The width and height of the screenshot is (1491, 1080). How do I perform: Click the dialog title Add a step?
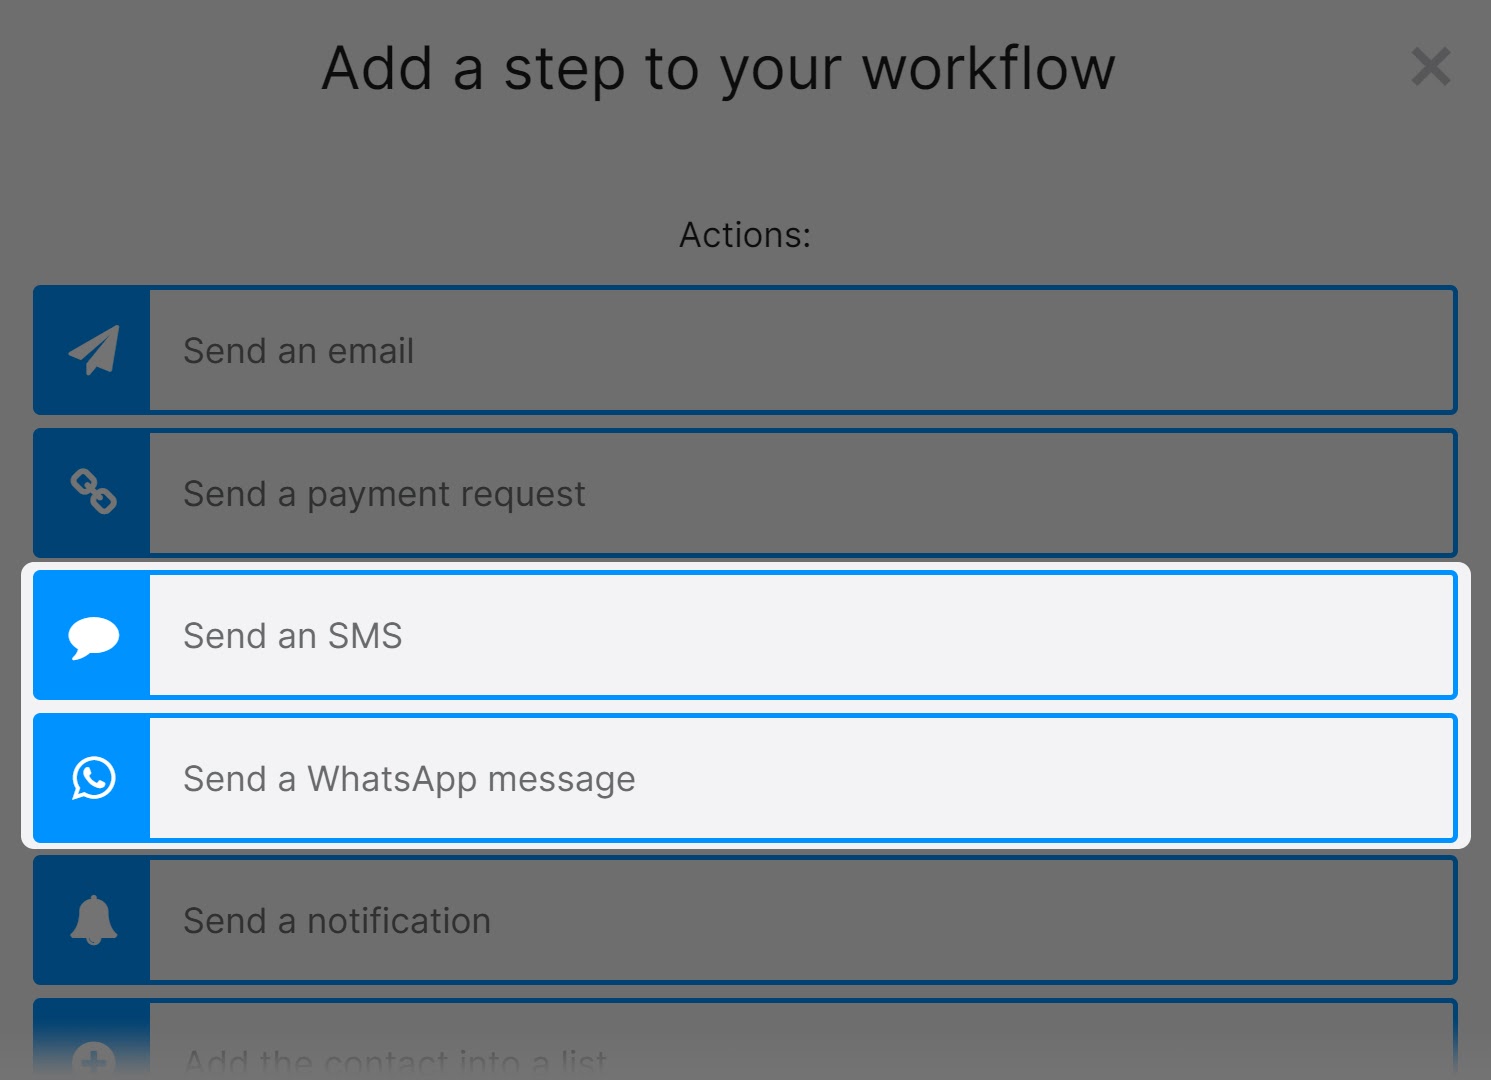coord(716,68)
